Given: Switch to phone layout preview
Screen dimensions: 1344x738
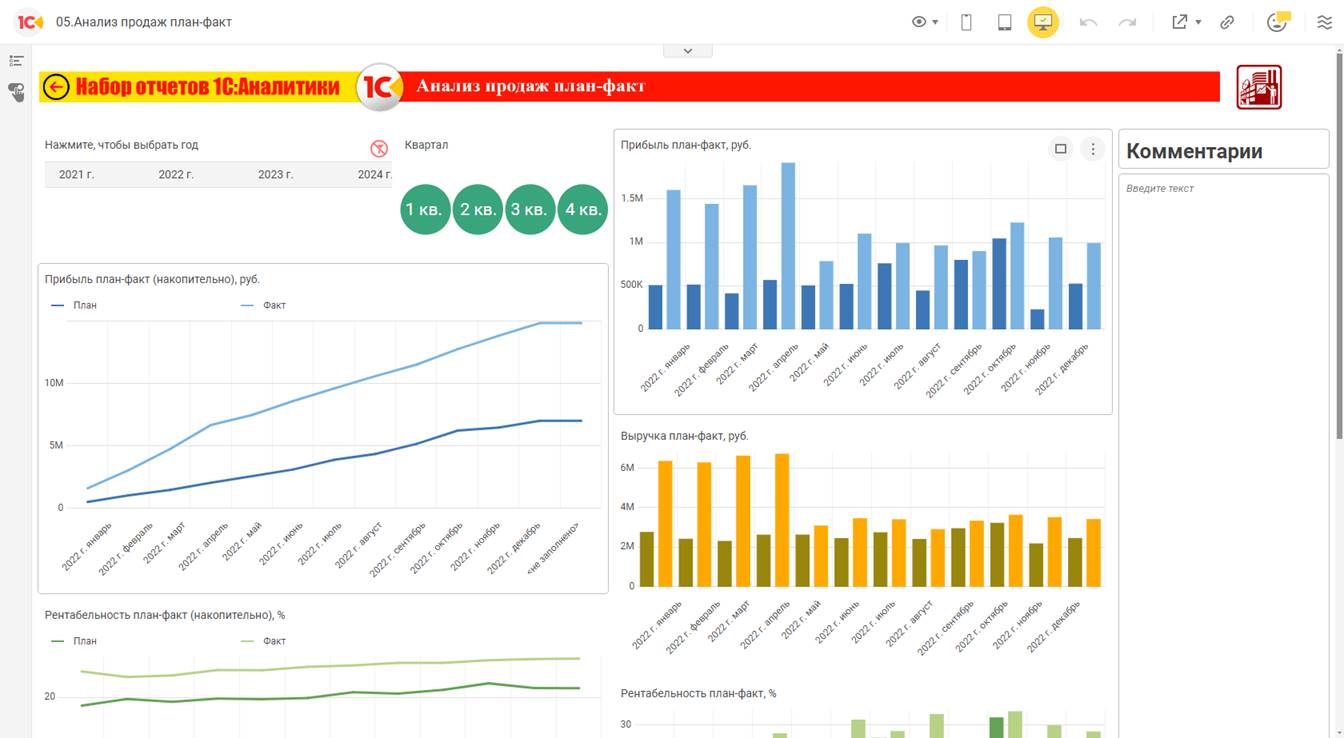Looking at the screenshot, I should tap(966, 22).
